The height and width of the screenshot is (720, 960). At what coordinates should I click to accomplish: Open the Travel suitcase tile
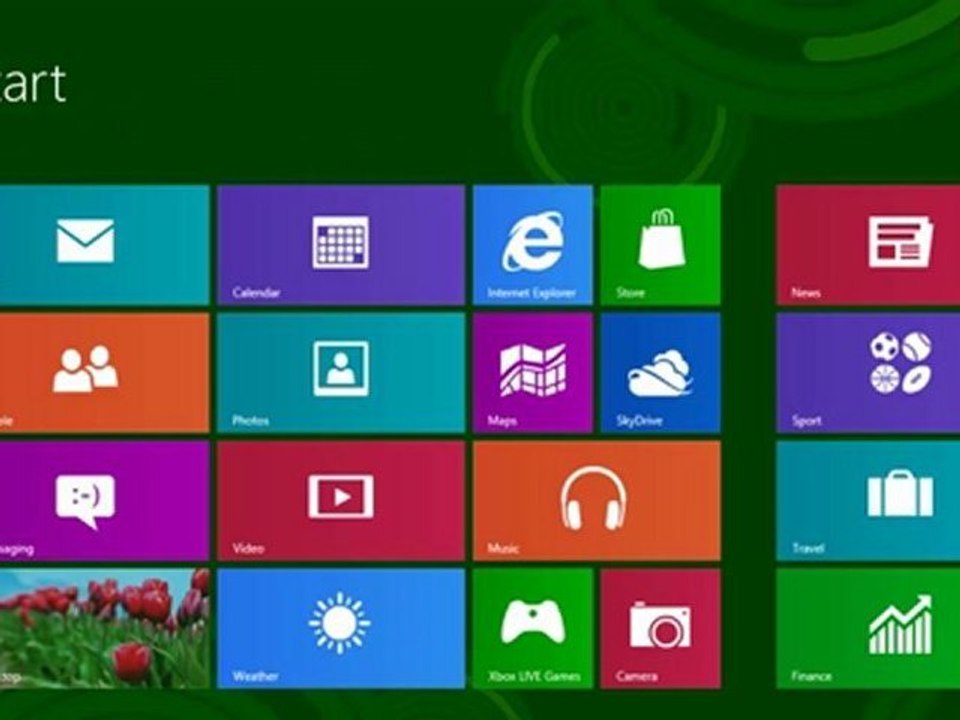click(868, 501)
